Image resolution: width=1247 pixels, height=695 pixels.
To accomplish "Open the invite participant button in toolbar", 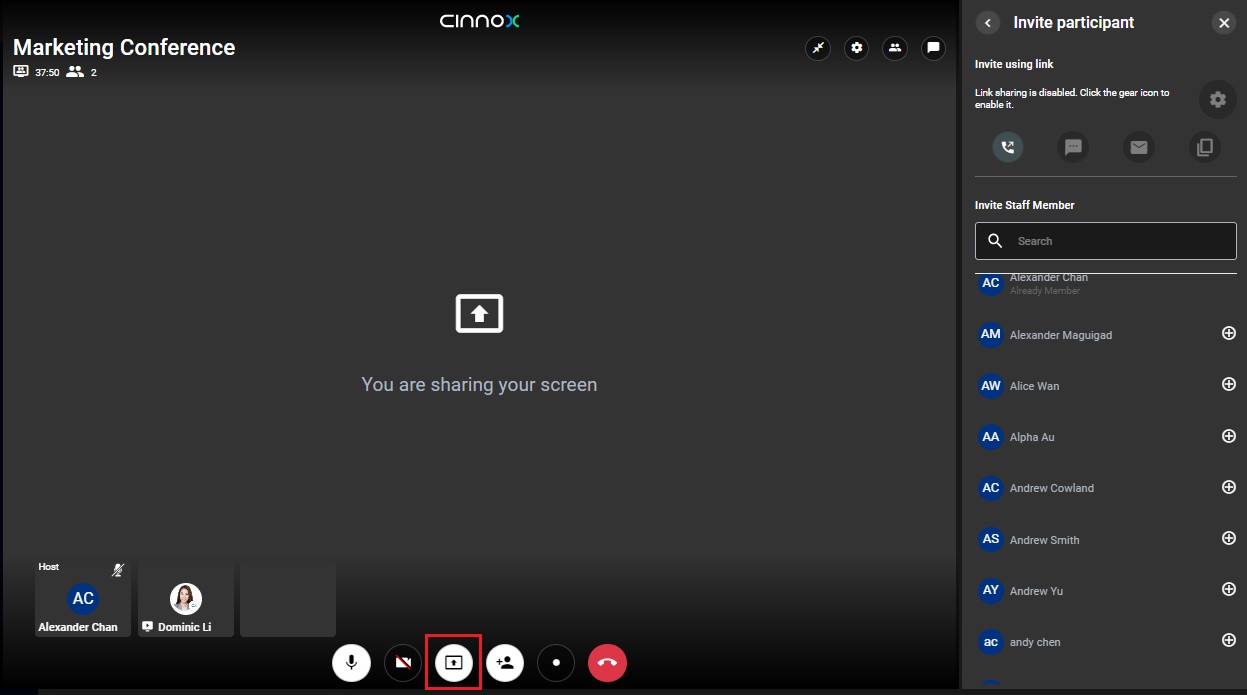I will [505, 662].
